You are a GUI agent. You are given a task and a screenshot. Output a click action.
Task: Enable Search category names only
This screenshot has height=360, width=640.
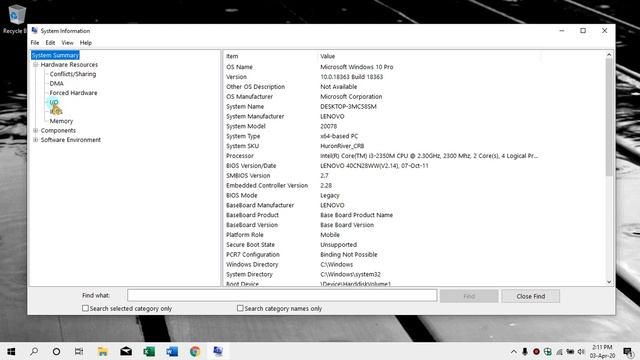click(x=240, y=308)
